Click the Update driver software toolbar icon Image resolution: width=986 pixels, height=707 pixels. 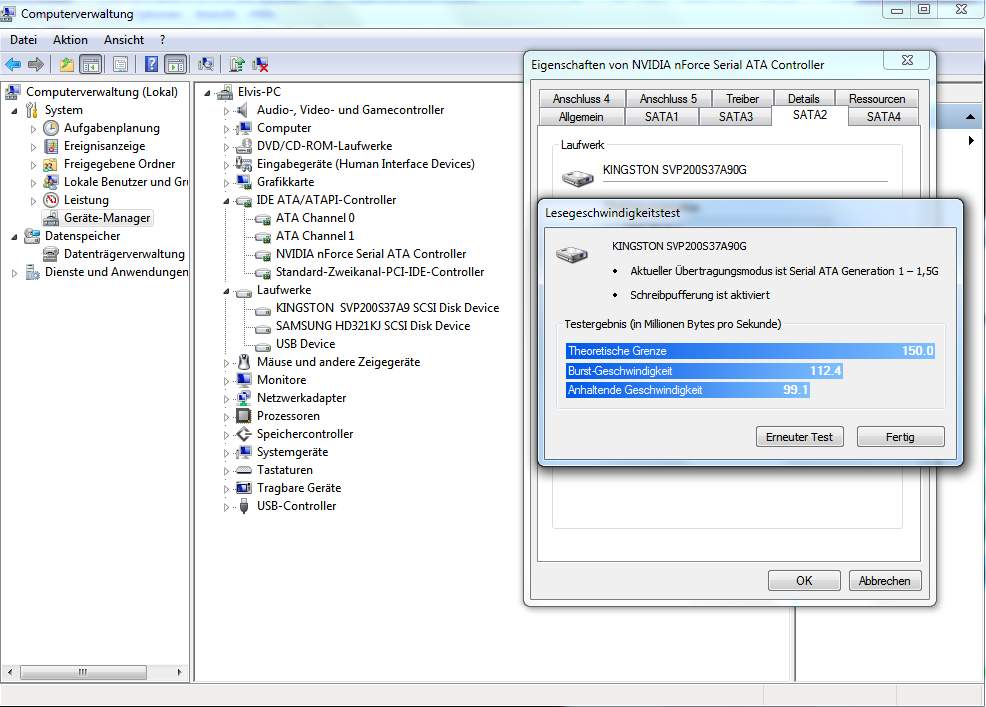236,64
